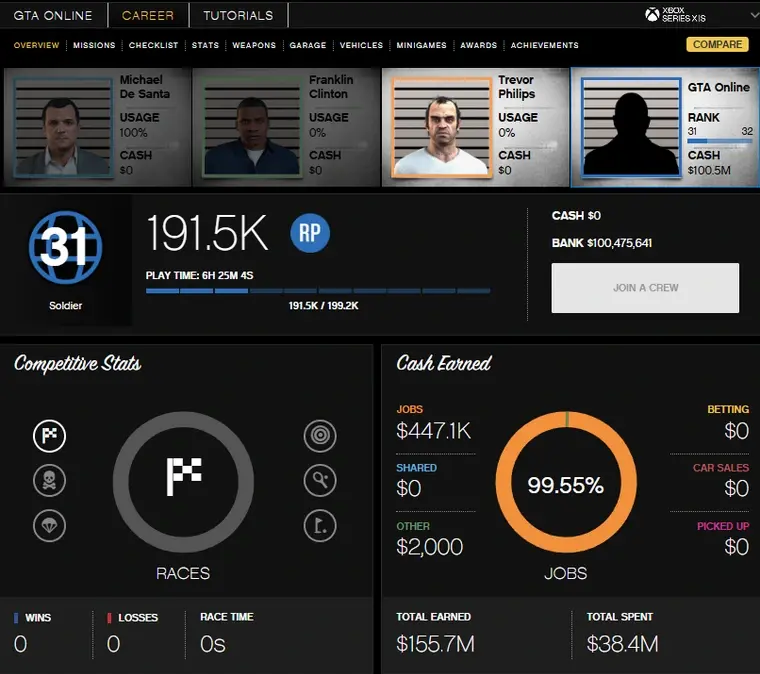Switch to the Missions section

click(94, 45)
